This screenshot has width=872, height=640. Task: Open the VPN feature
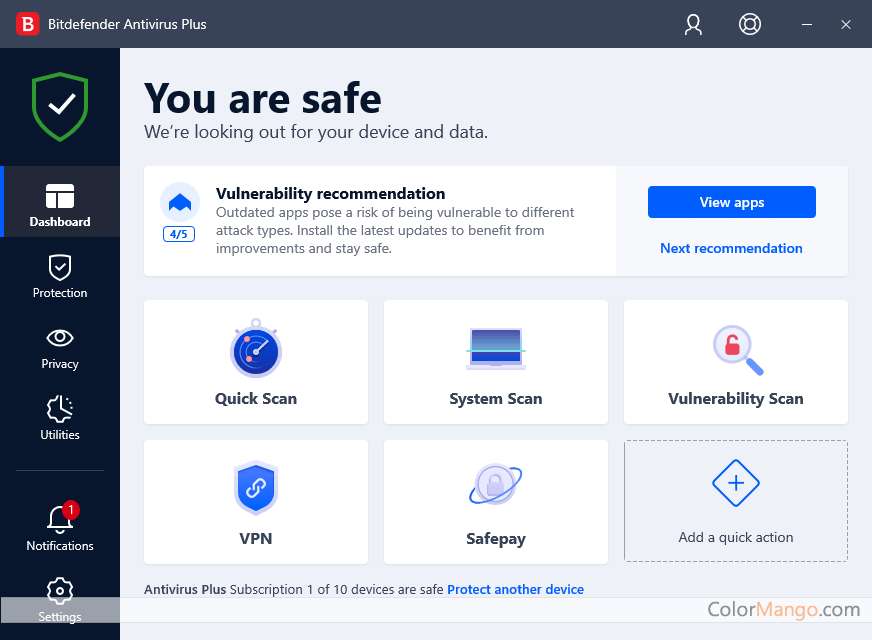tap(256, 501)
